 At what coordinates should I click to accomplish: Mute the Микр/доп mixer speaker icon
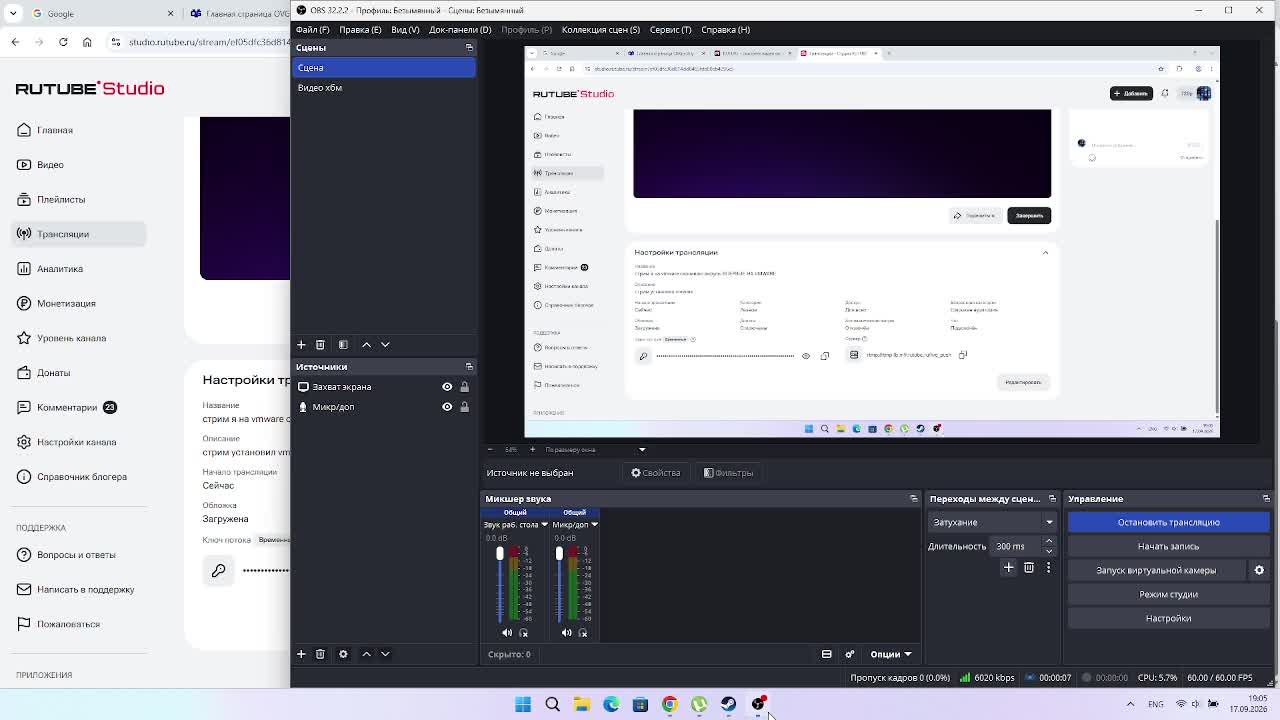click(x=566, y=632)
